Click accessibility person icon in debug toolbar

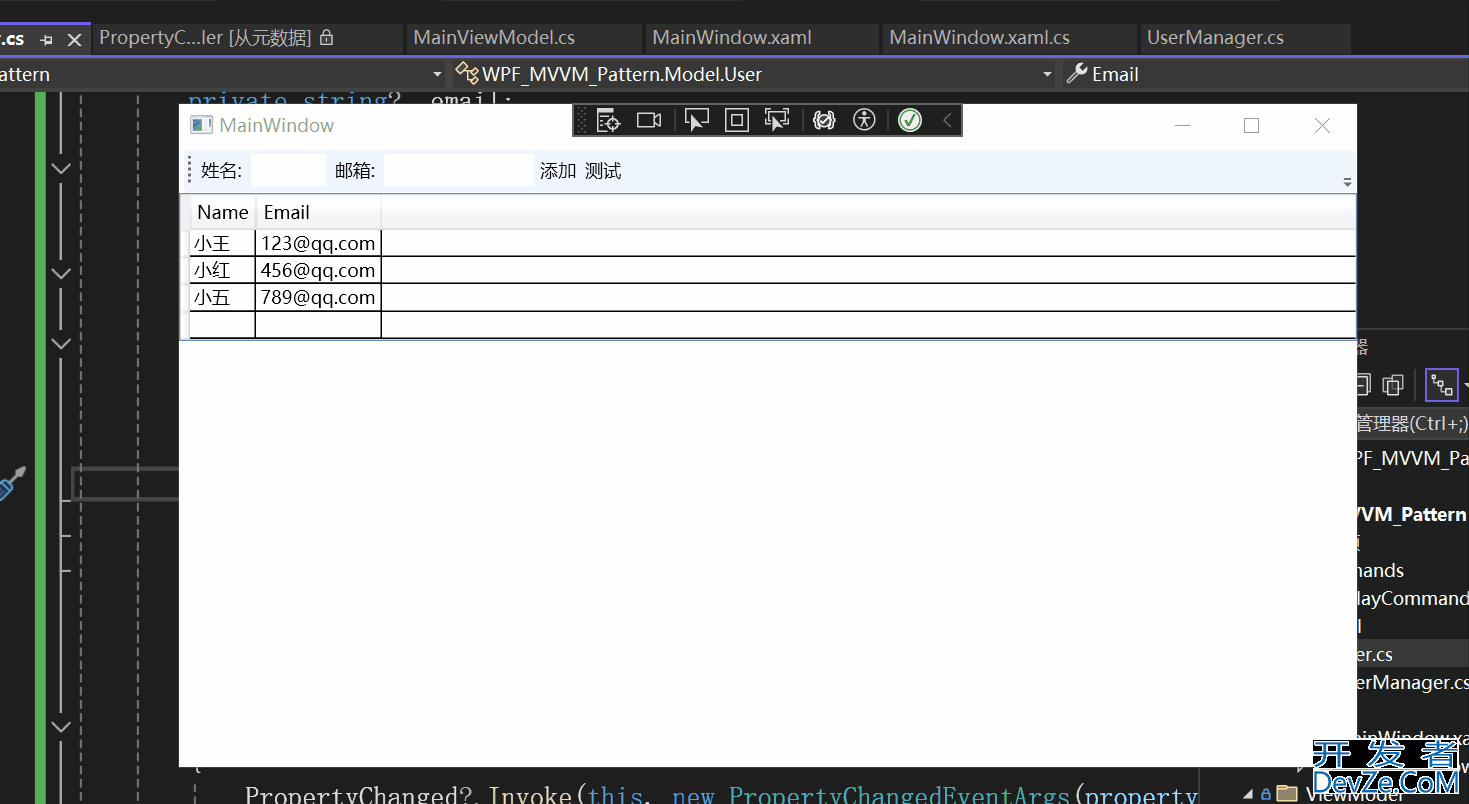(x=864, y=121)
